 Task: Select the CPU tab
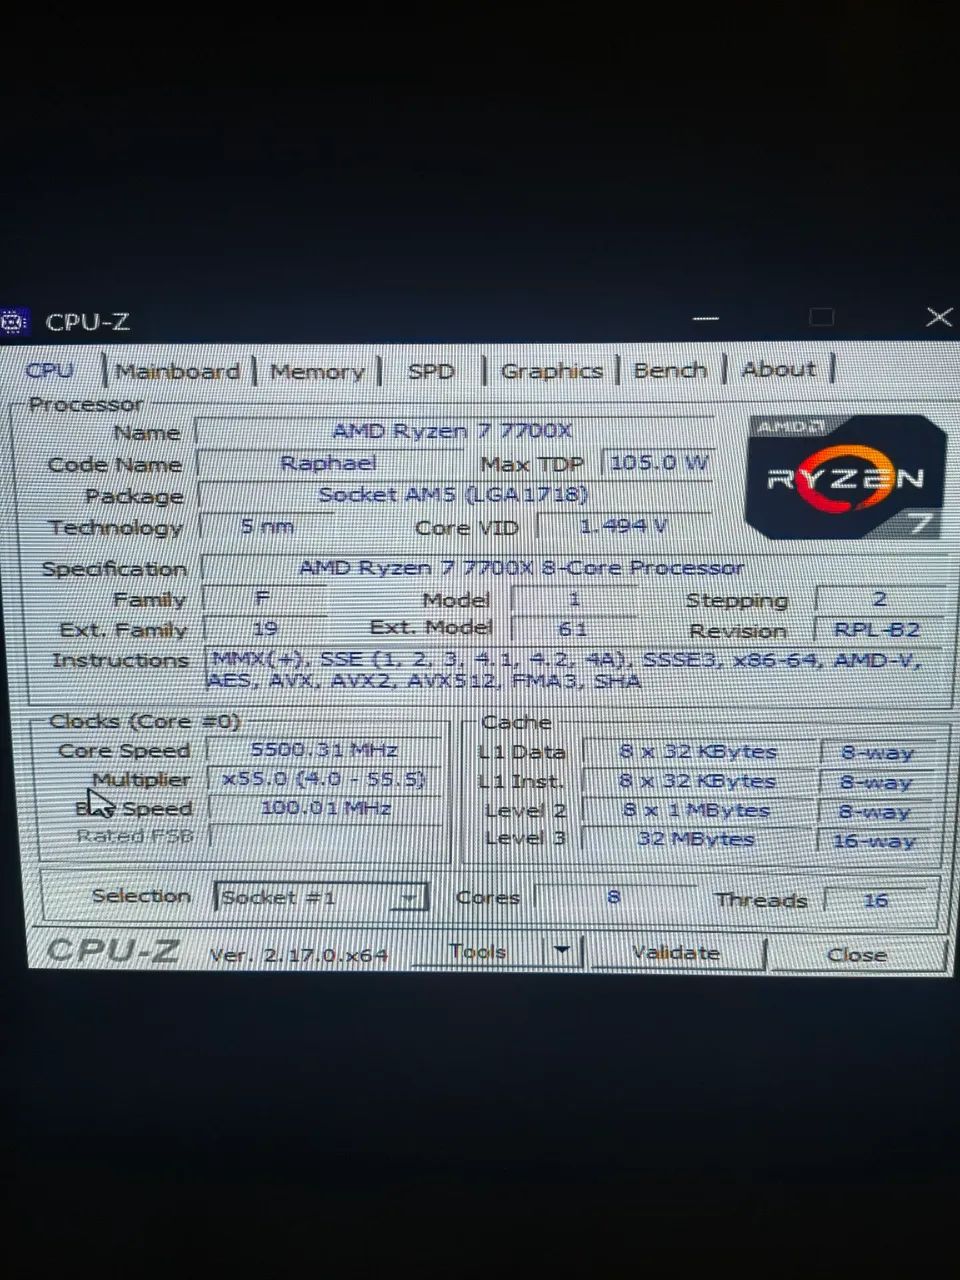(x=50, y=370)
